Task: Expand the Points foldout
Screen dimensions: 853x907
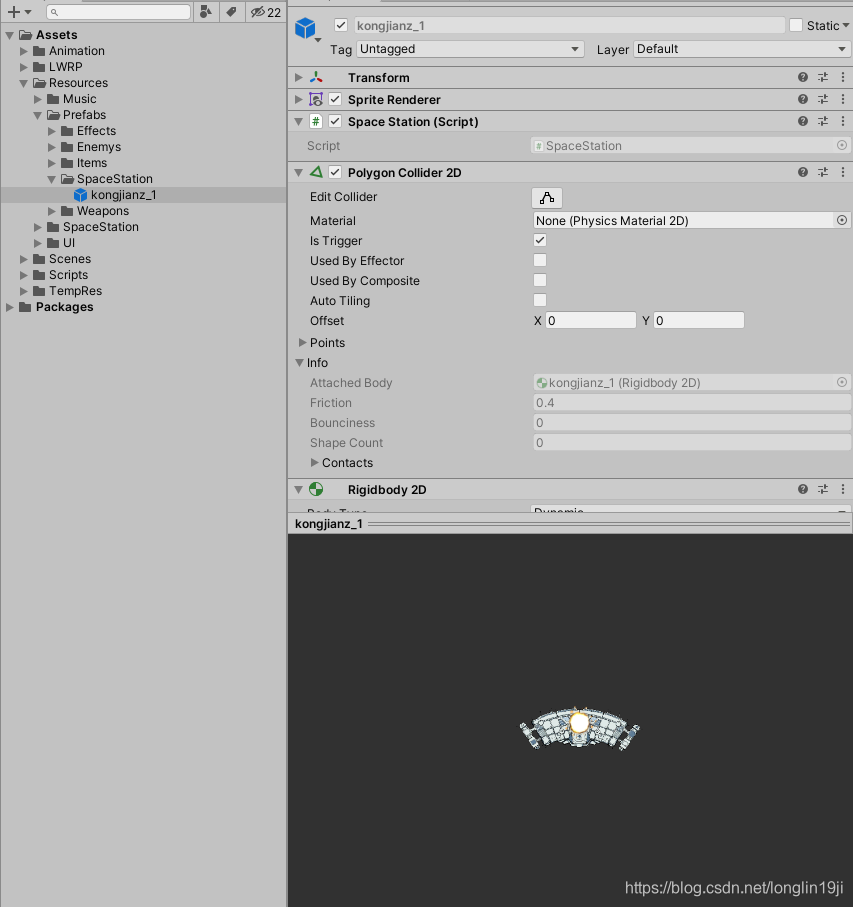Action: pyautogui.click(x=302, y=342)
